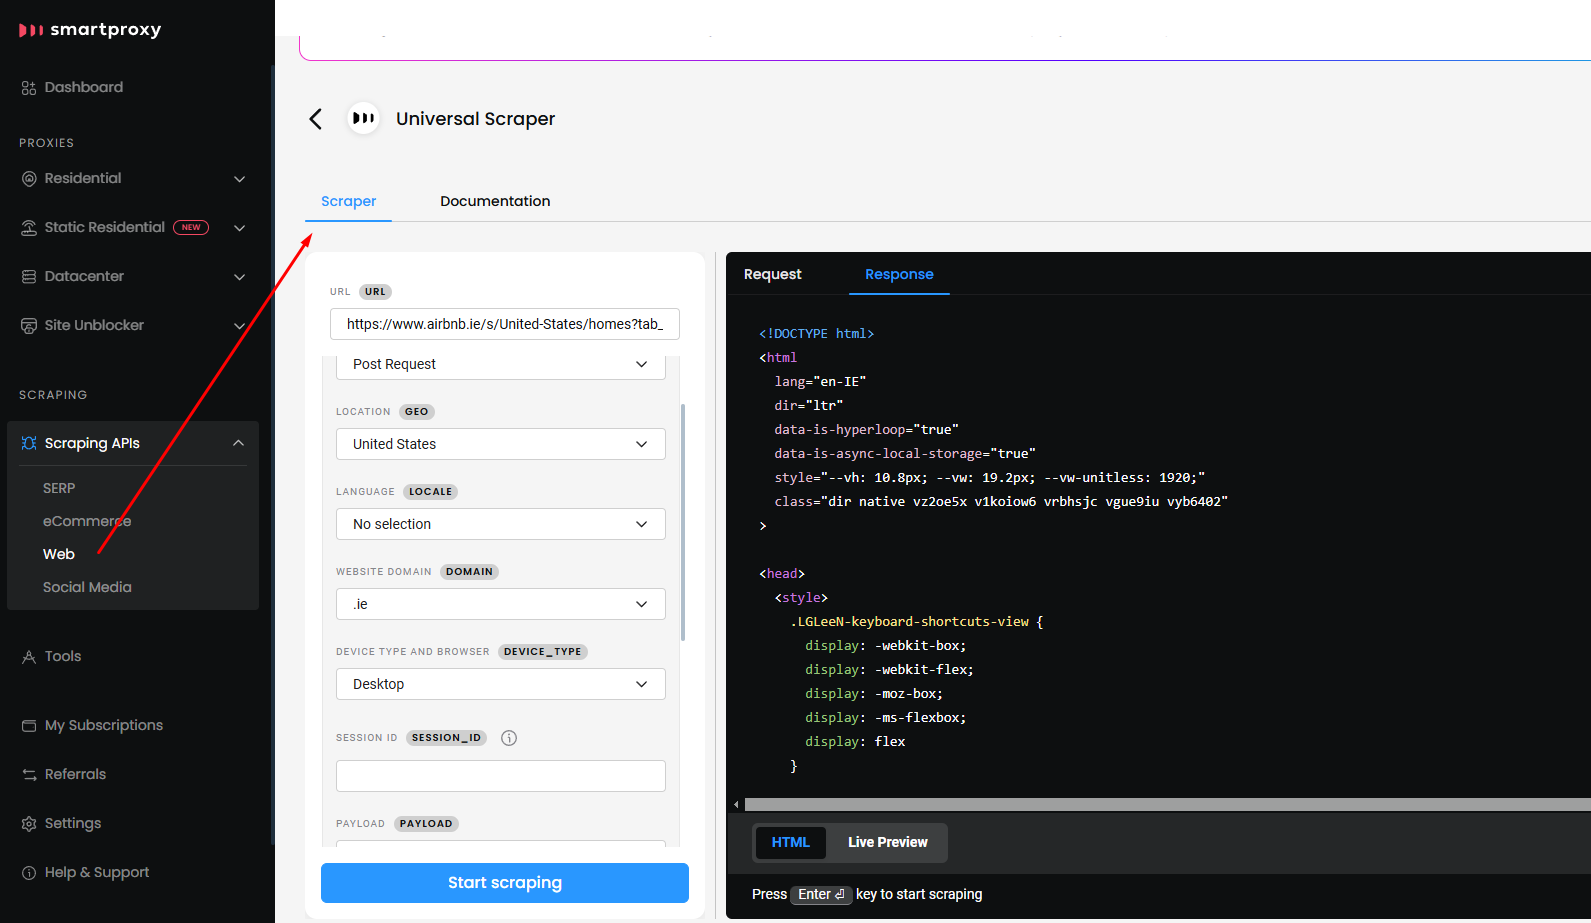Image resolution: width=1591 pixels, height=923 pixels.
Task: Open the Dashboard link
Action: (84, 88)
